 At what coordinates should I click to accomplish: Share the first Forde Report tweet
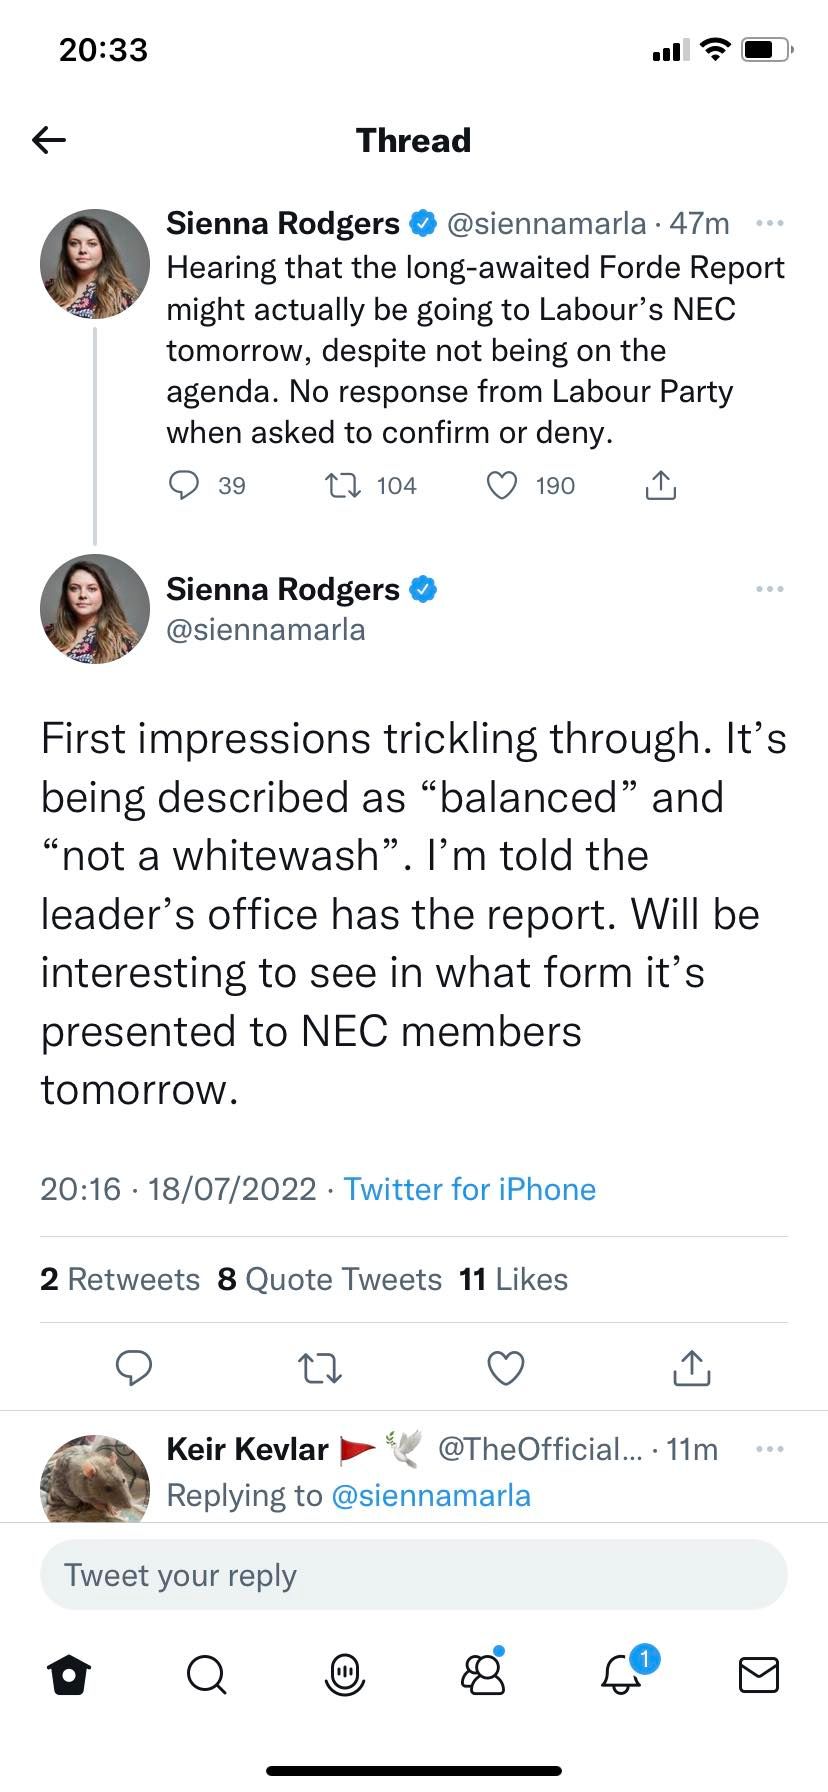(x=660, y=486)
